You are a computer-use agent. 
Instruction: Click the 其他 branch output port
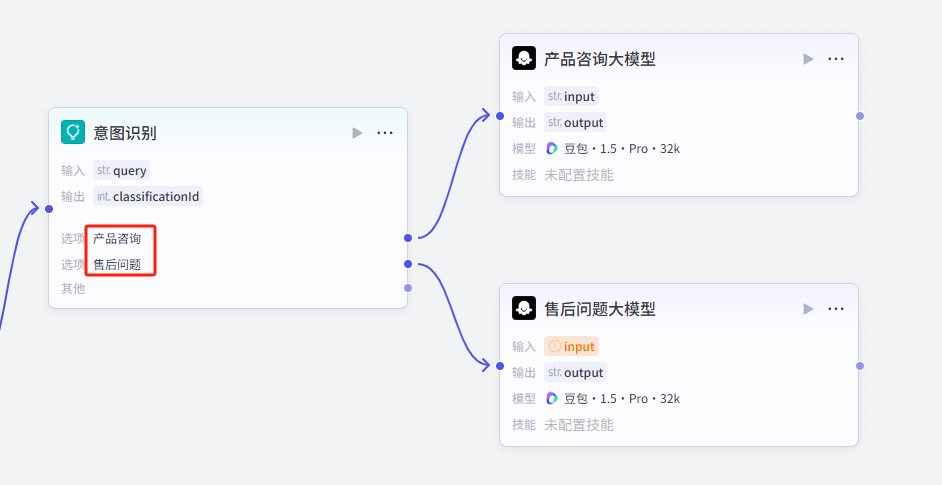407,288
